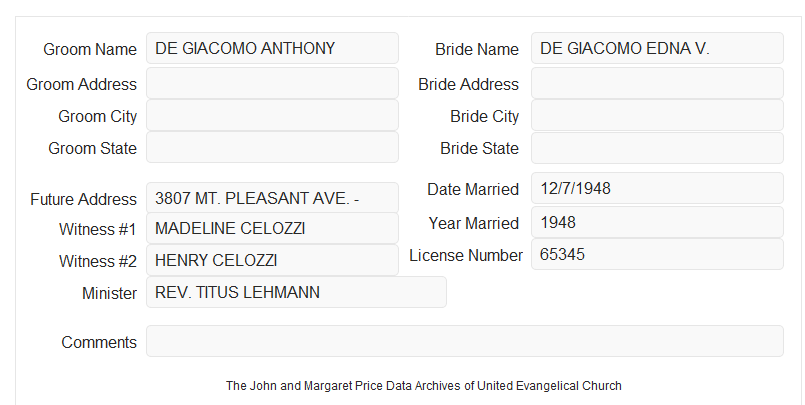
Task: Click the empty Comments field
Action: (x=465, y=341)
